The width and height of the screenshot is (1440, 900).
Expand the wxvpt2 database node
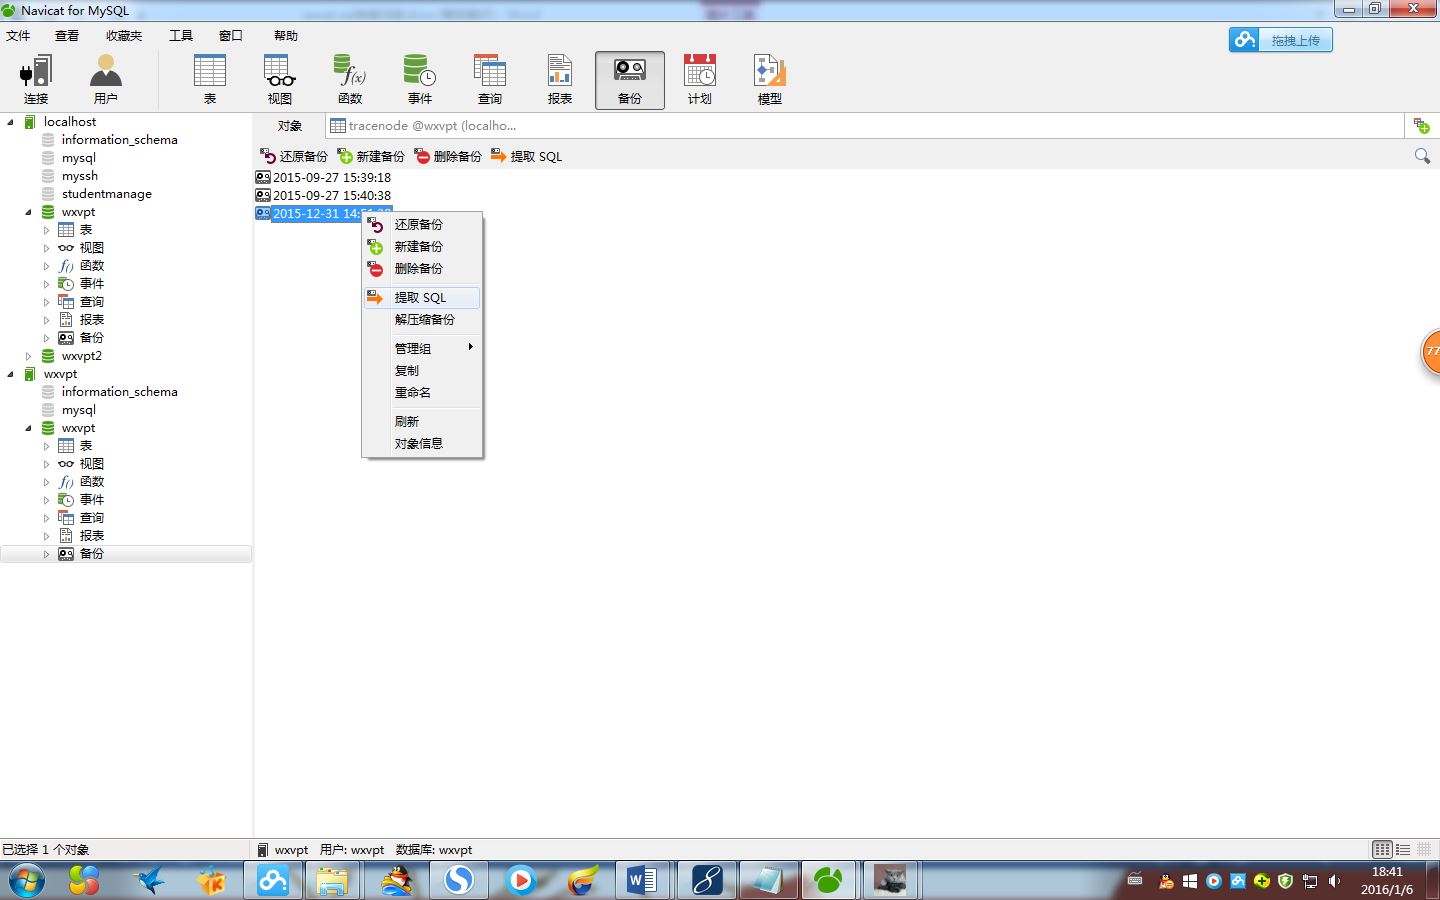[28, 356]
